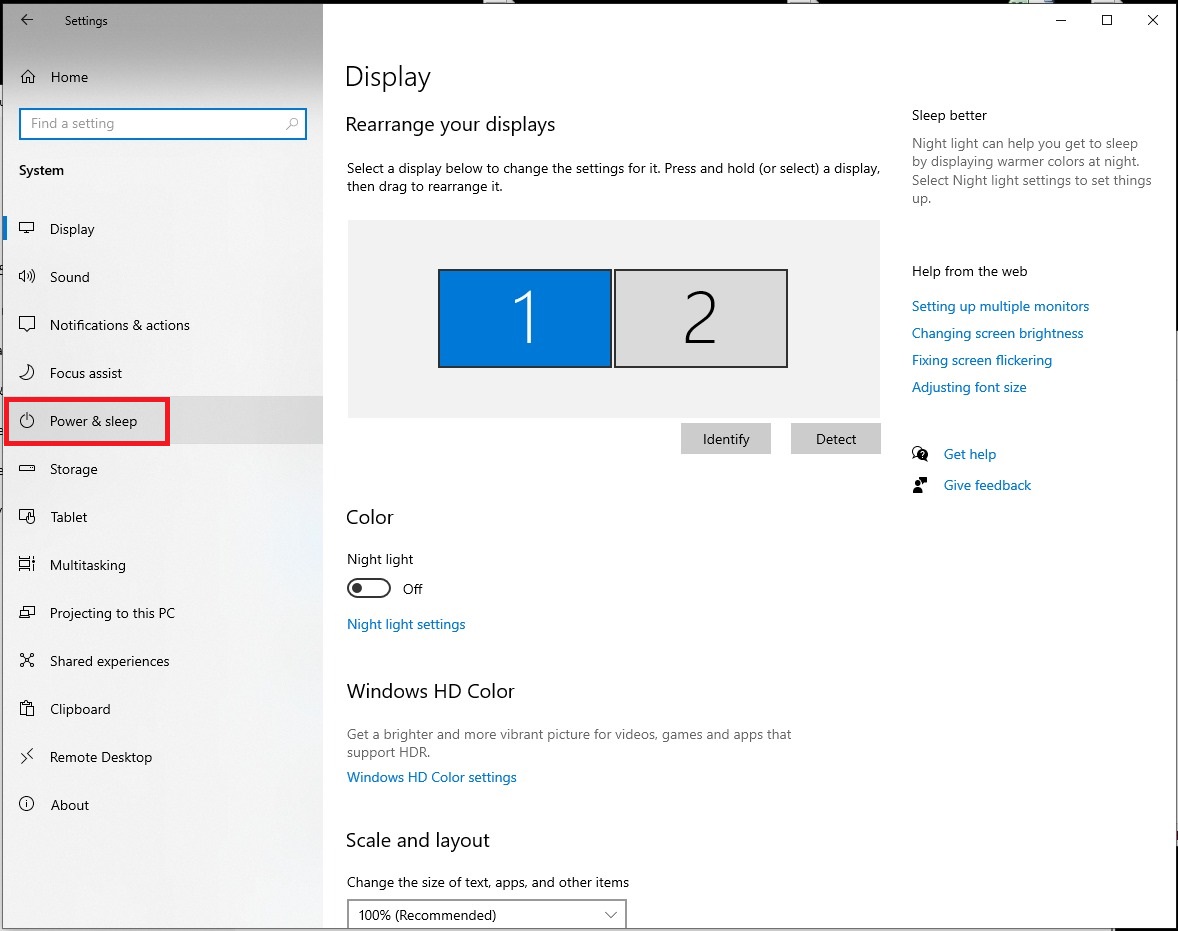Image resolution: width=1178 pixels, height=931 pixels.
Task: Open the text size scaling dropdown
Action: [487, 914]
